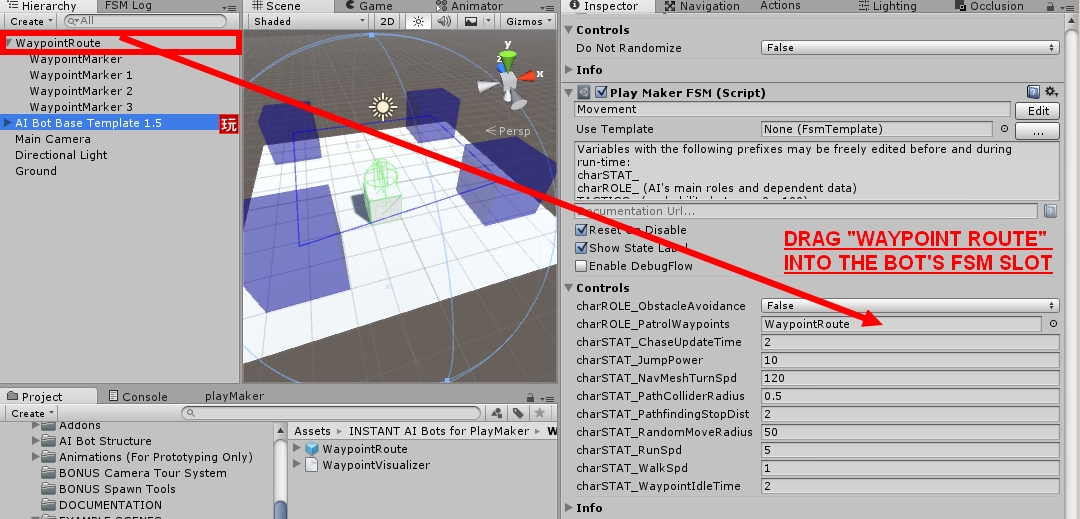Viewport: 1080px width, 519px height.
Task: Open Project panel options menu
Action: (x=547, y=398)
